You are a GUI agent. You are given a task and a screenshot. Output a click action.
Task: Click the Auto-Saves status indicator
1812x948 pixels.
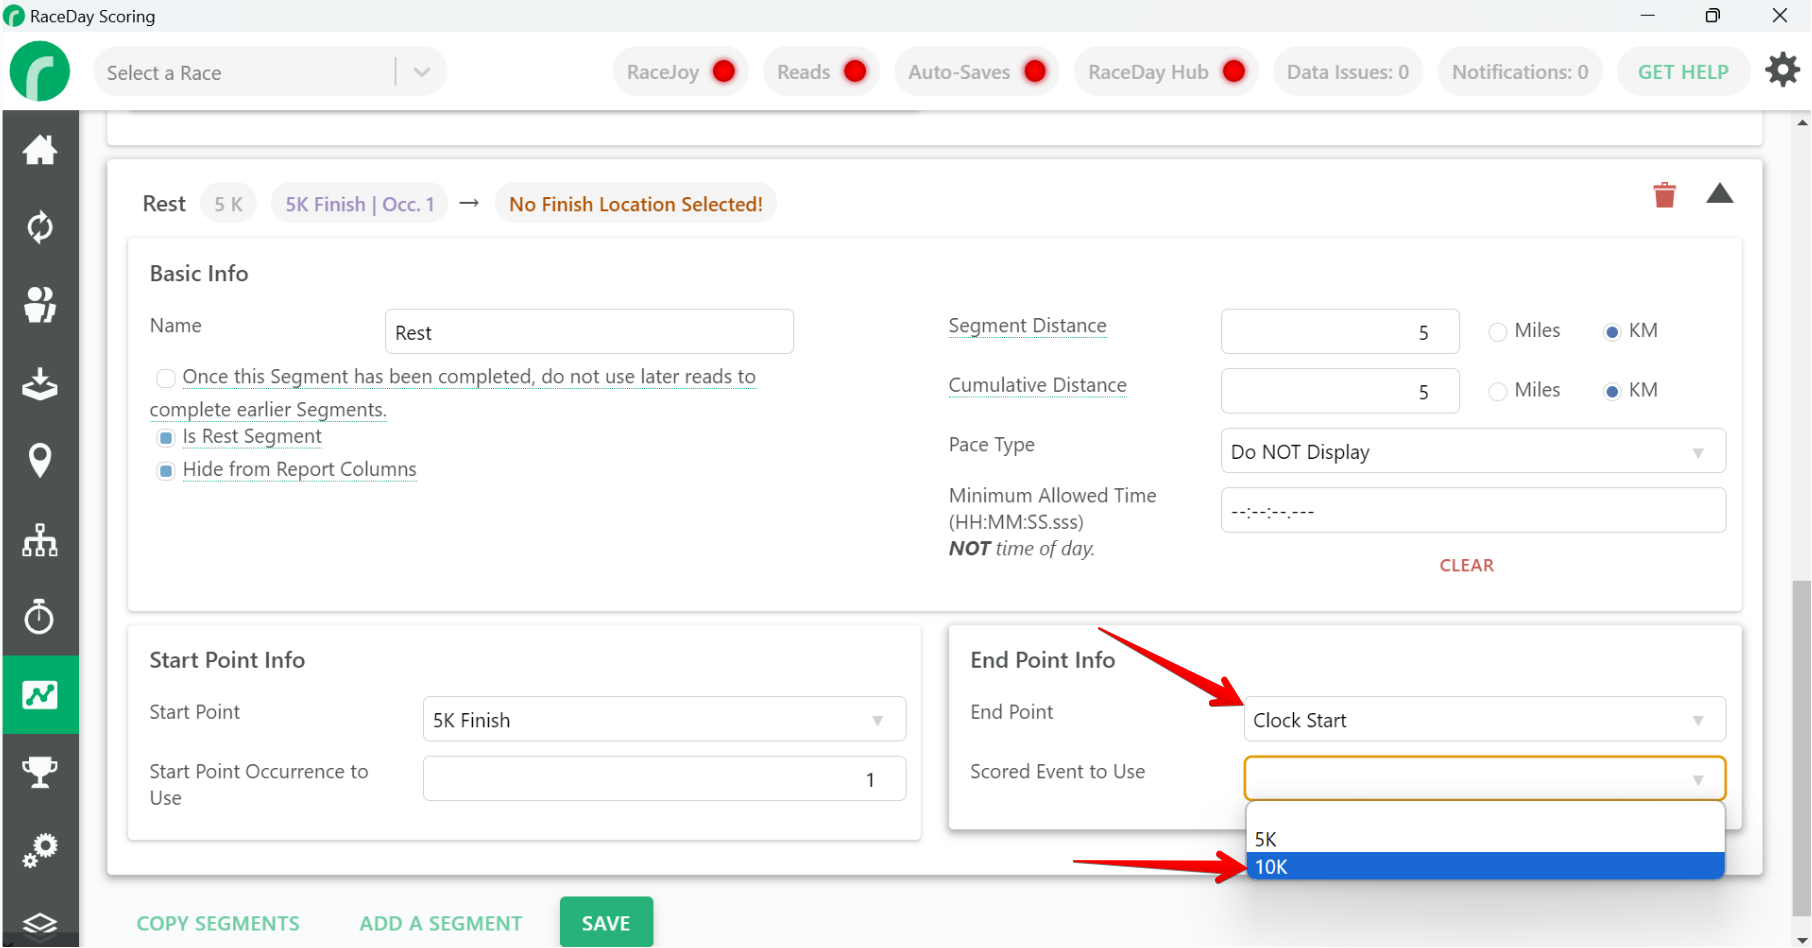[976, 72]
